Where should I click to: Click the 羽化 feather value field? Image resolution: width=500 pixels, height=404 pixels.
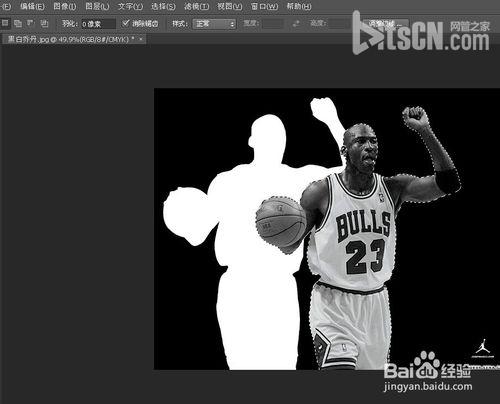tap(98, 24)
